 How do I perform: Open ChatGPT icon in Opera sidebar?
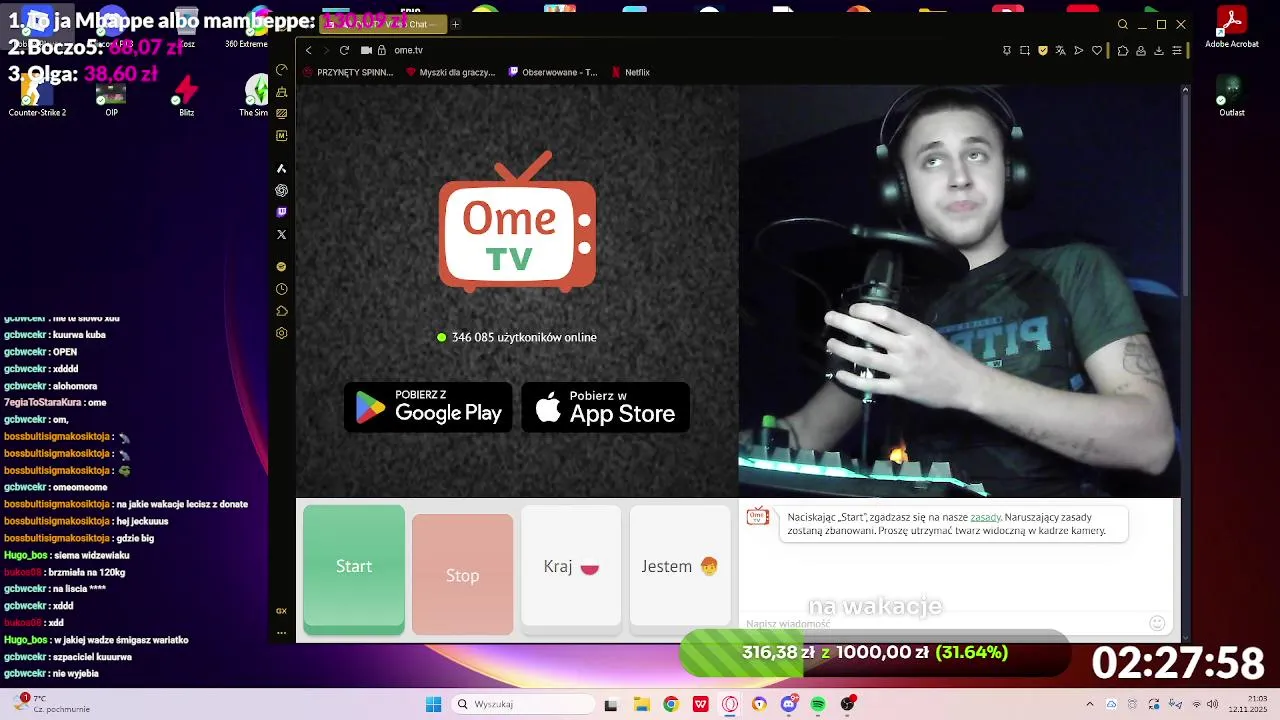[x=282, y=190]
